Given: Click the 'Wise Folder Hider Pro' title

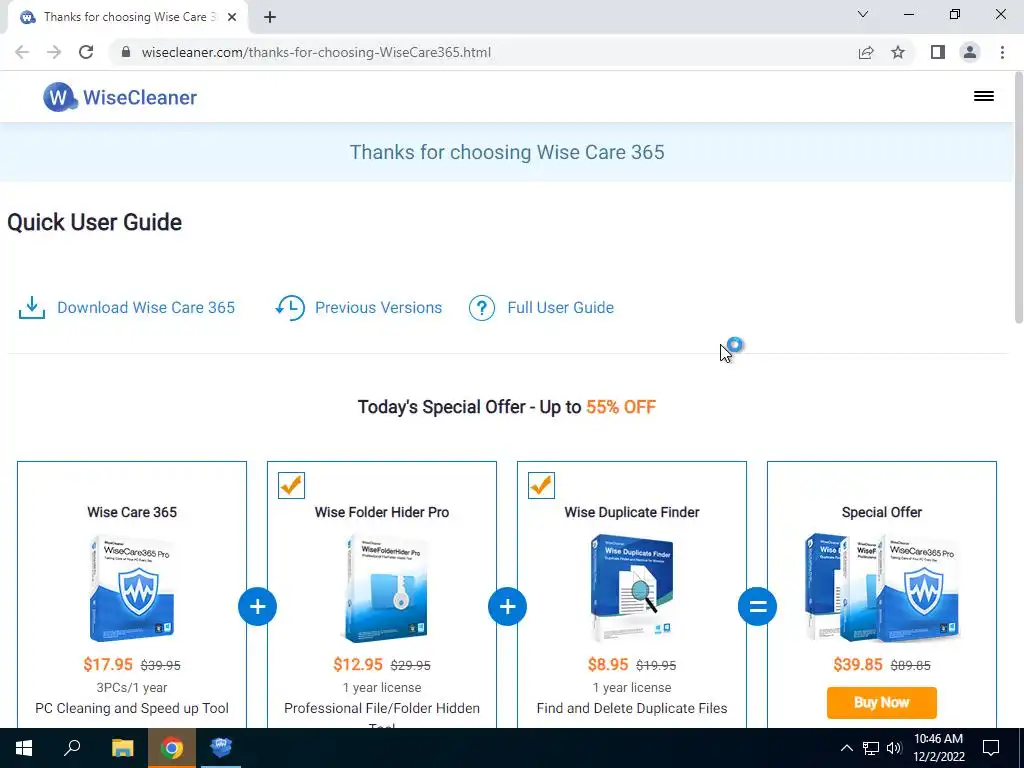Looking at the screenshot, I should point(382,512).
